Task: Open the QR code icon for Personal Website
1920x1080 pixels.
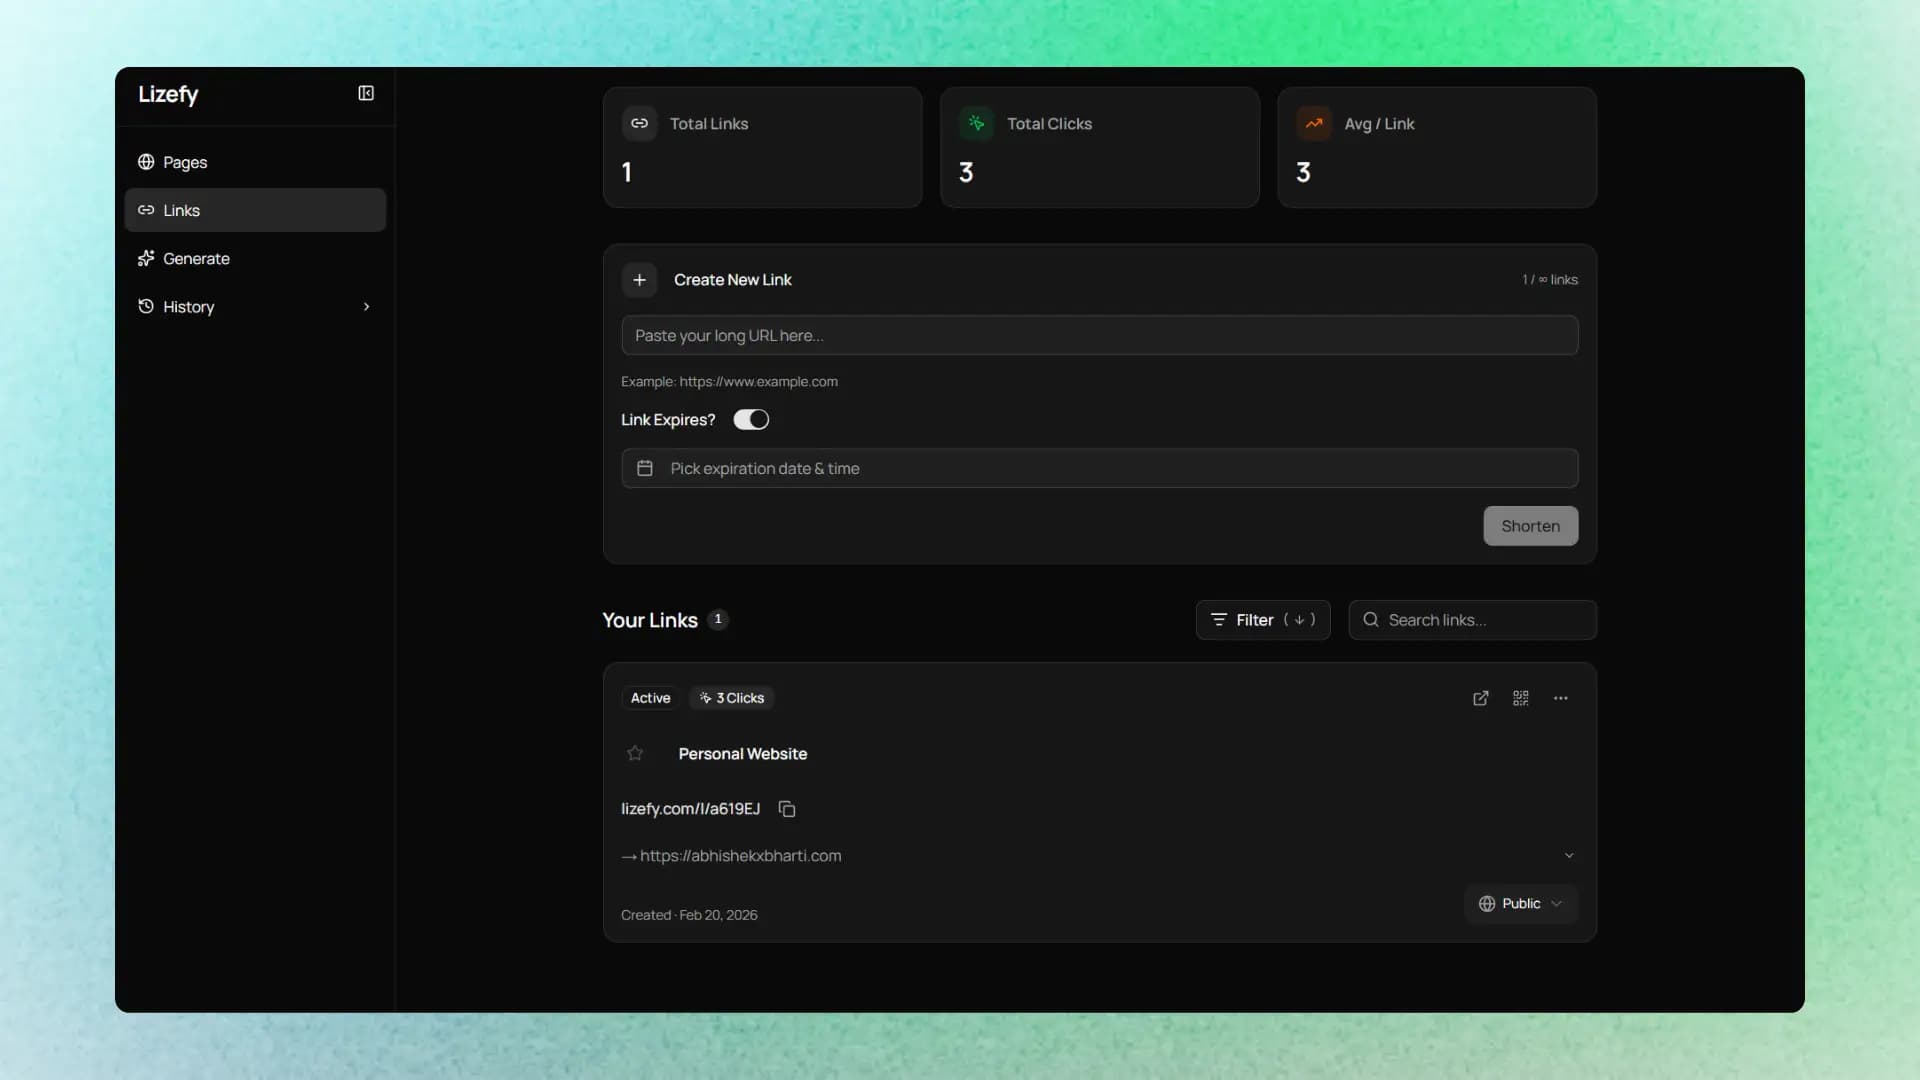Action: 1520,698
